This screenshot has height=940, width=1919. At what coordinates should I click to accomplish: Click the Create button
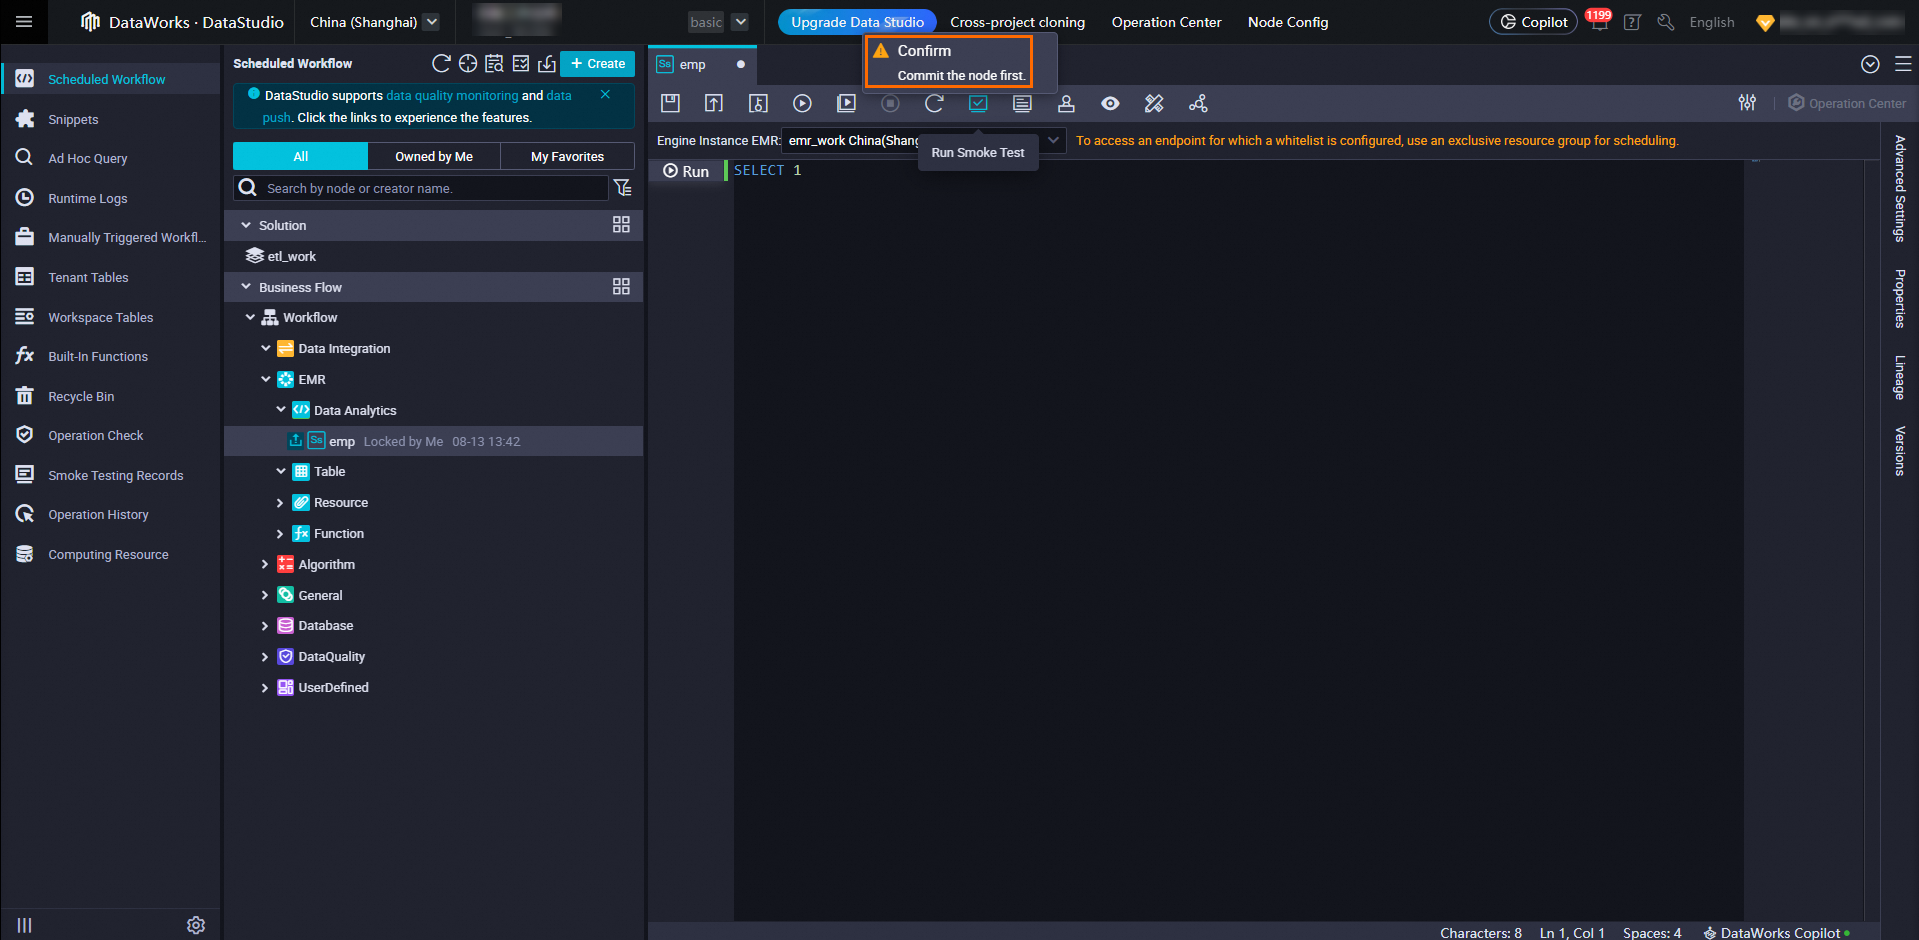[x=597, y=64]
